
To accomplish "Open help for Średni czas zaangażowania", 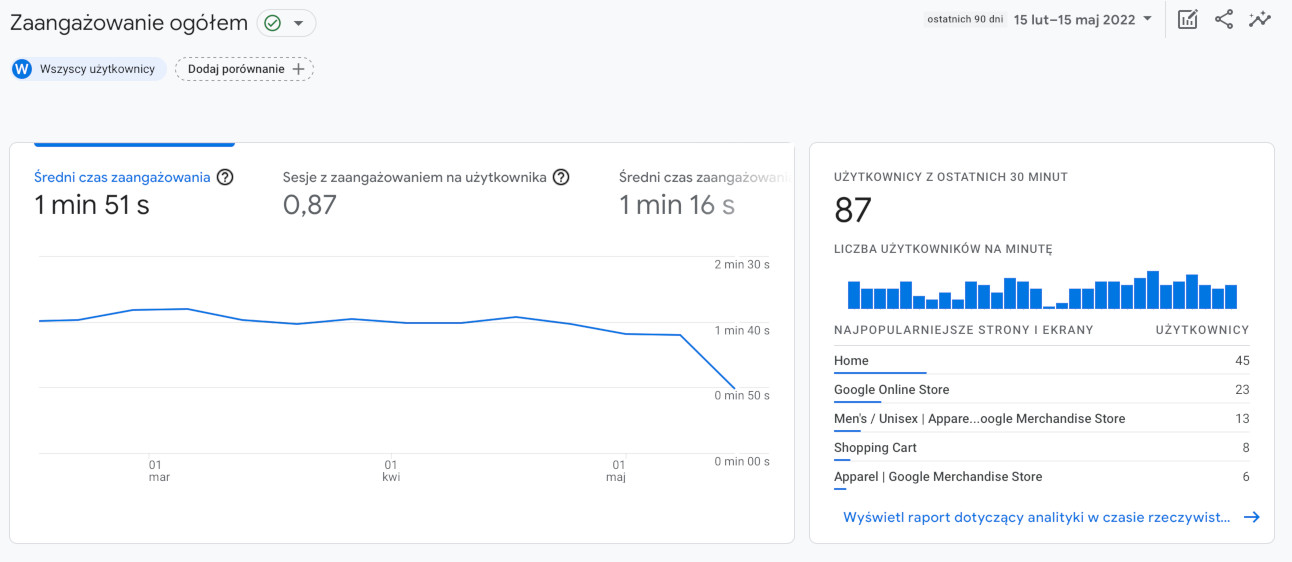I will (x=225, y=177).
